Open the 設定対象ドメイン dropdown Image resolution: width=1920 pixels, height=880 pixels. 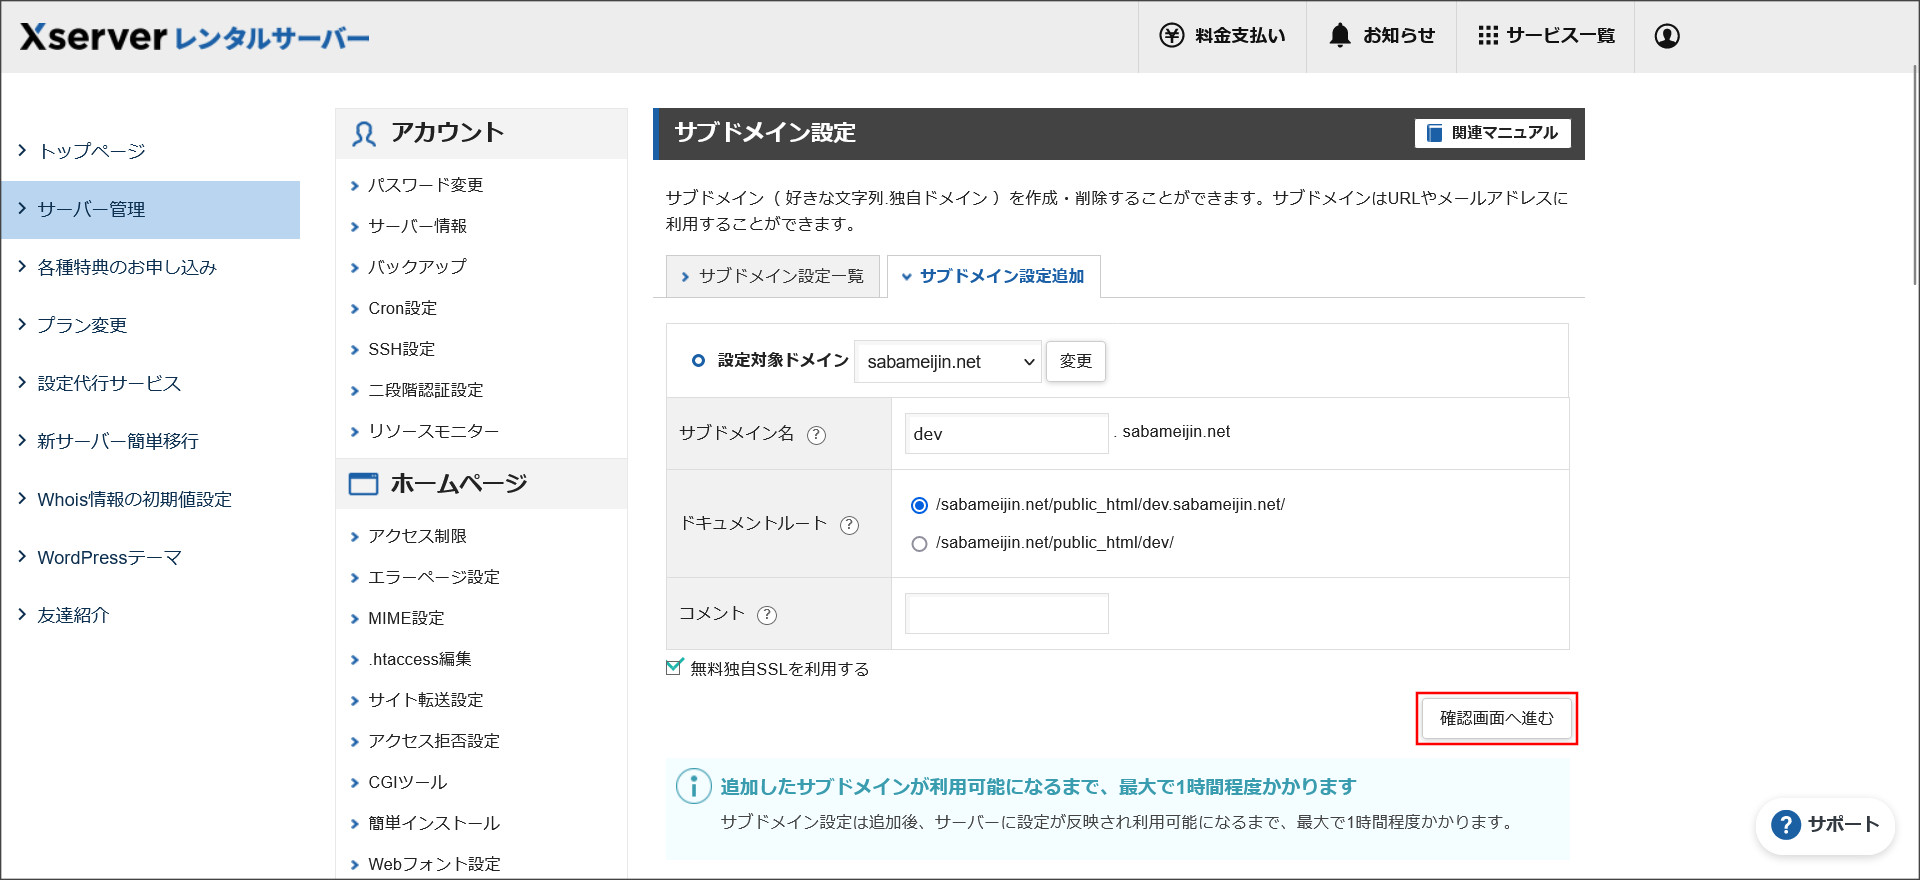click(x=948, y=362)
